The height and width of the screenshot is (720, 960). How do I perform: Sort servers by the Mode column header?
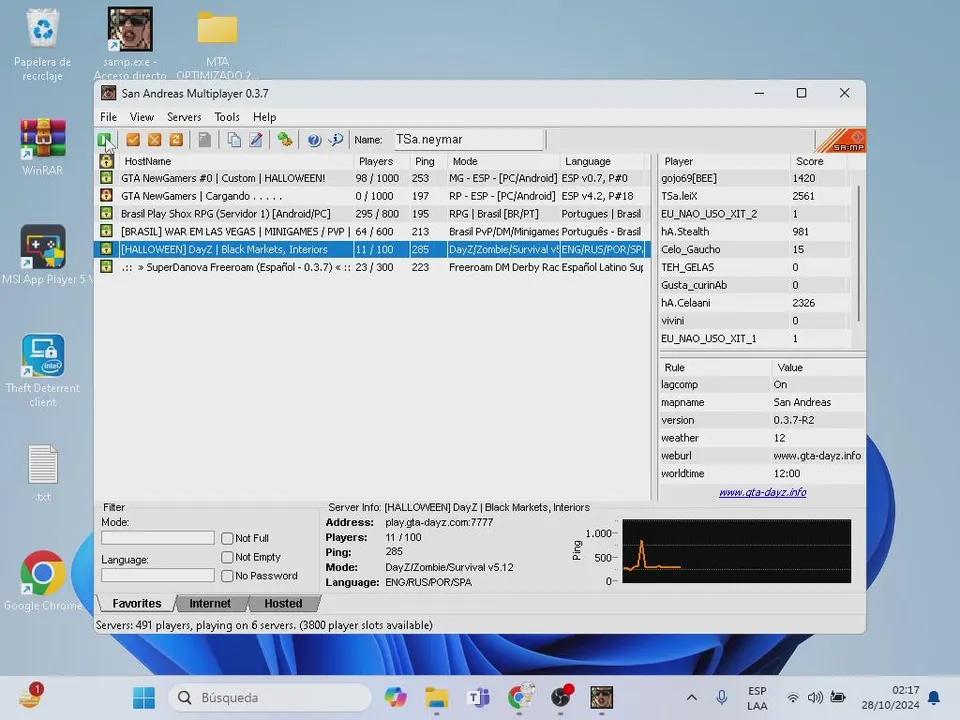pos(503,161)
